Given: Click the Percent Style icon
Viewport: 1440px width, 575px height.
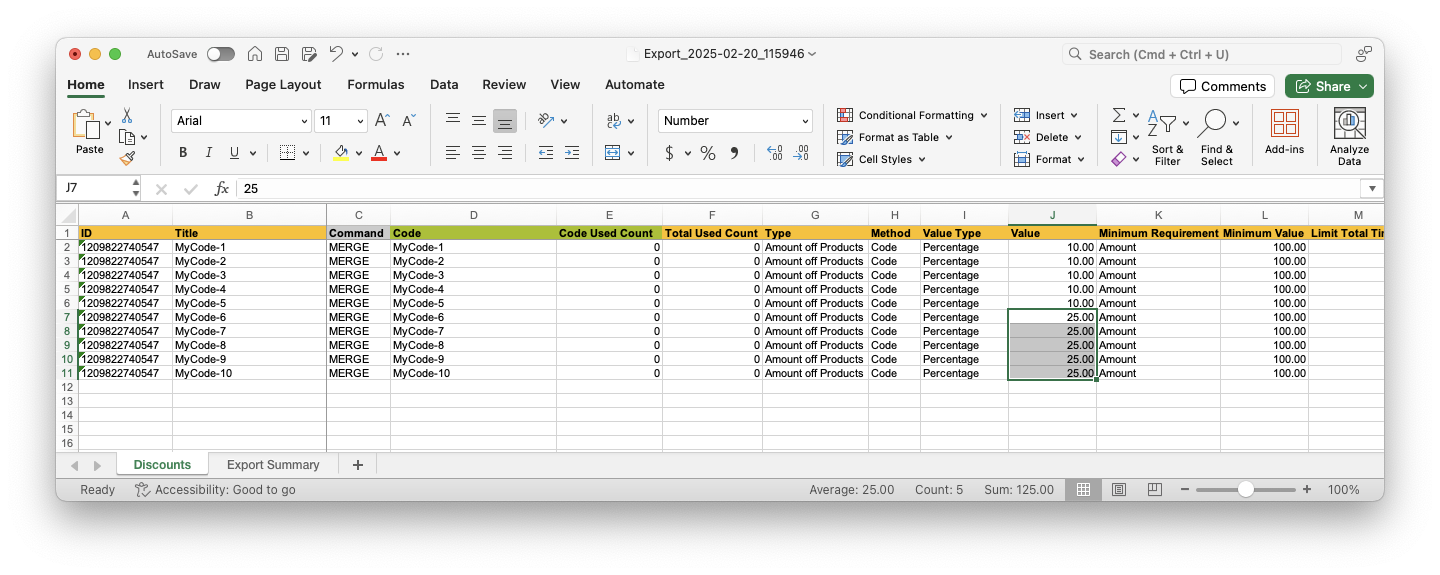Looking at the screenshot, I should [707, 153].
